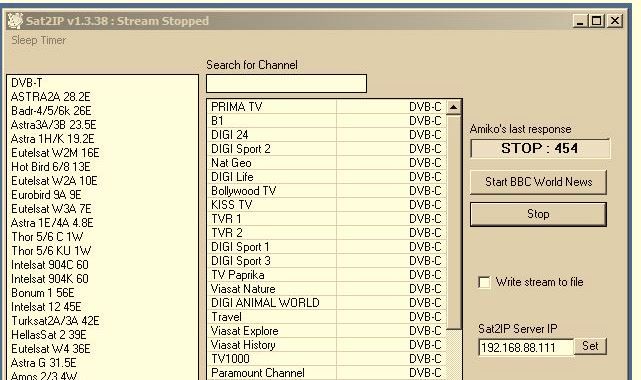Screen dimensions: 641x380
Task: Select TVR 1 channel
Action: click(x=327, y=219)
